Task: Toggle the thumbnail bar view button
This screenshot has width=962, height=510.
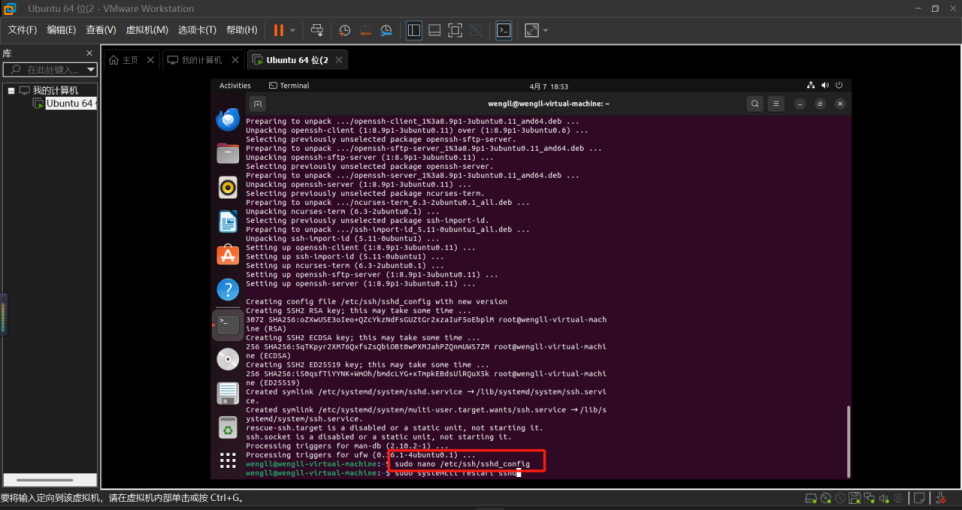Action: (434, 30)
